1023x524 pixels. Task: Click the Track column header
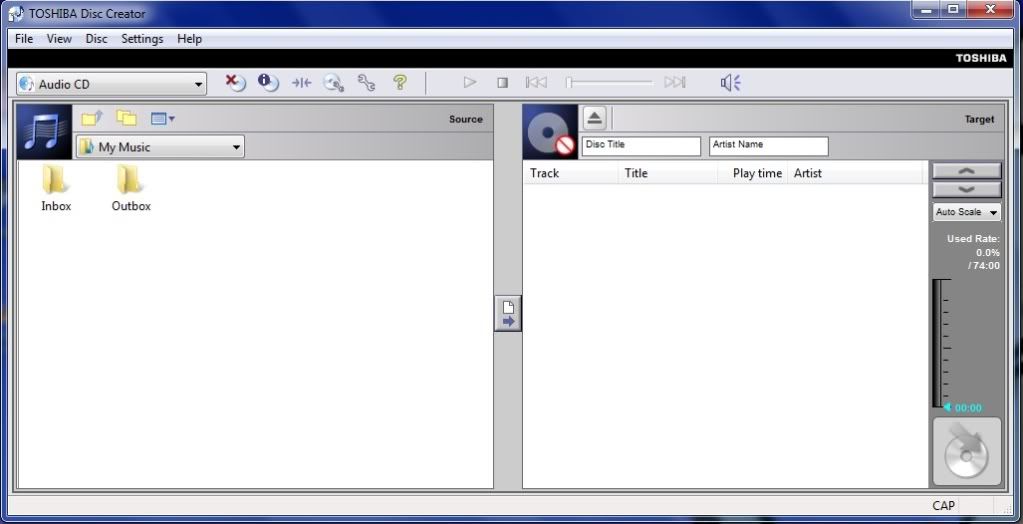[571, 173]
